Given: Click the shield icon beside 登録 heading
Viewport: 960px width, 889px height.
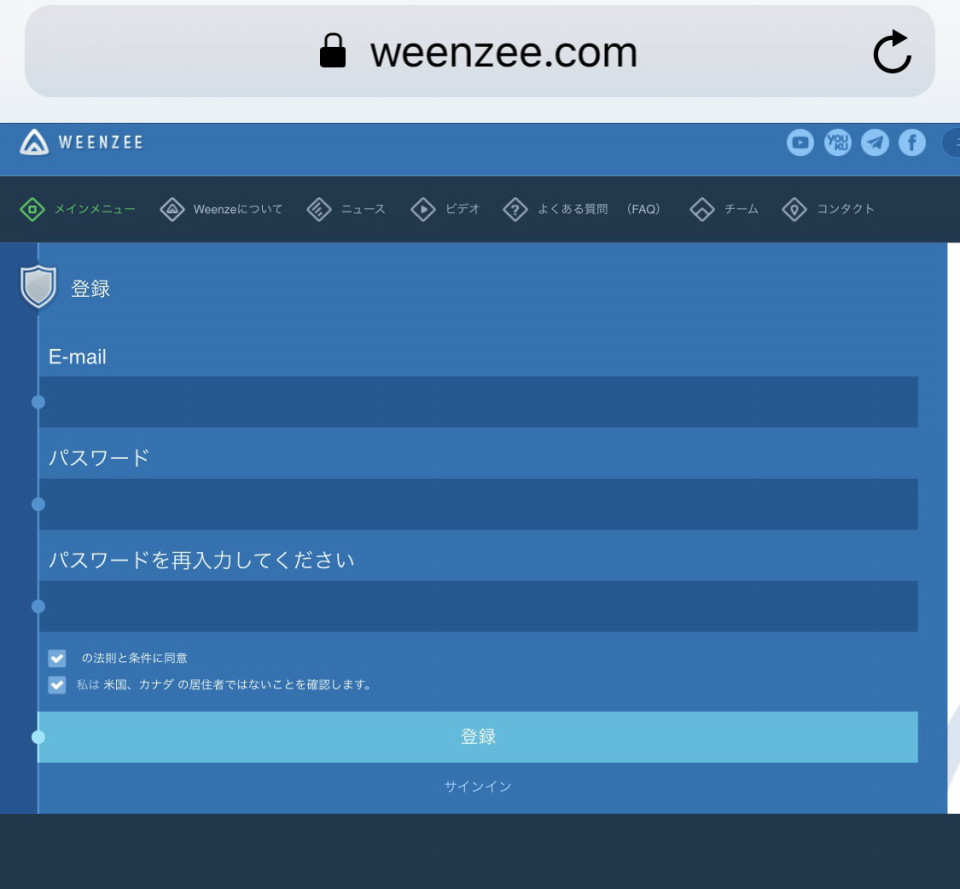Looking at the screenshot, I should click(38, 288).
